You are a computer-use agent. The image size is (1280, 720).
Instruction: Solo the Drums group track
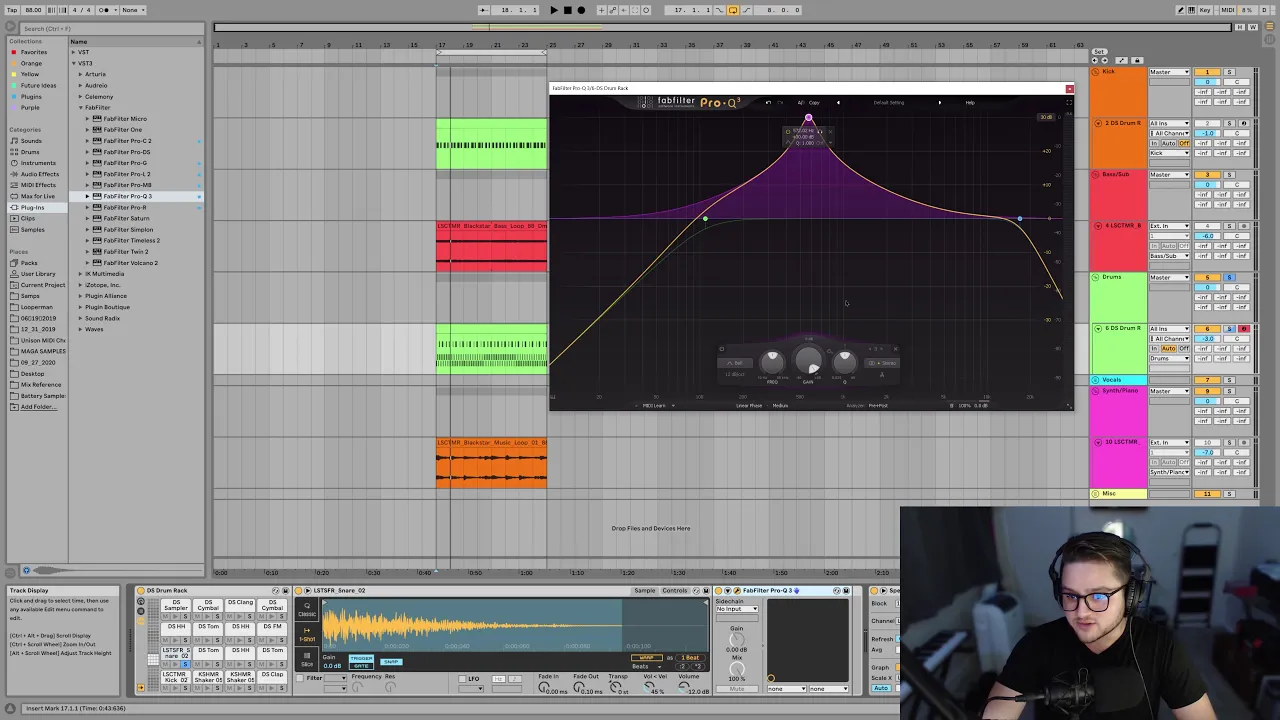pyautogui.click(x=1229, y=278)
